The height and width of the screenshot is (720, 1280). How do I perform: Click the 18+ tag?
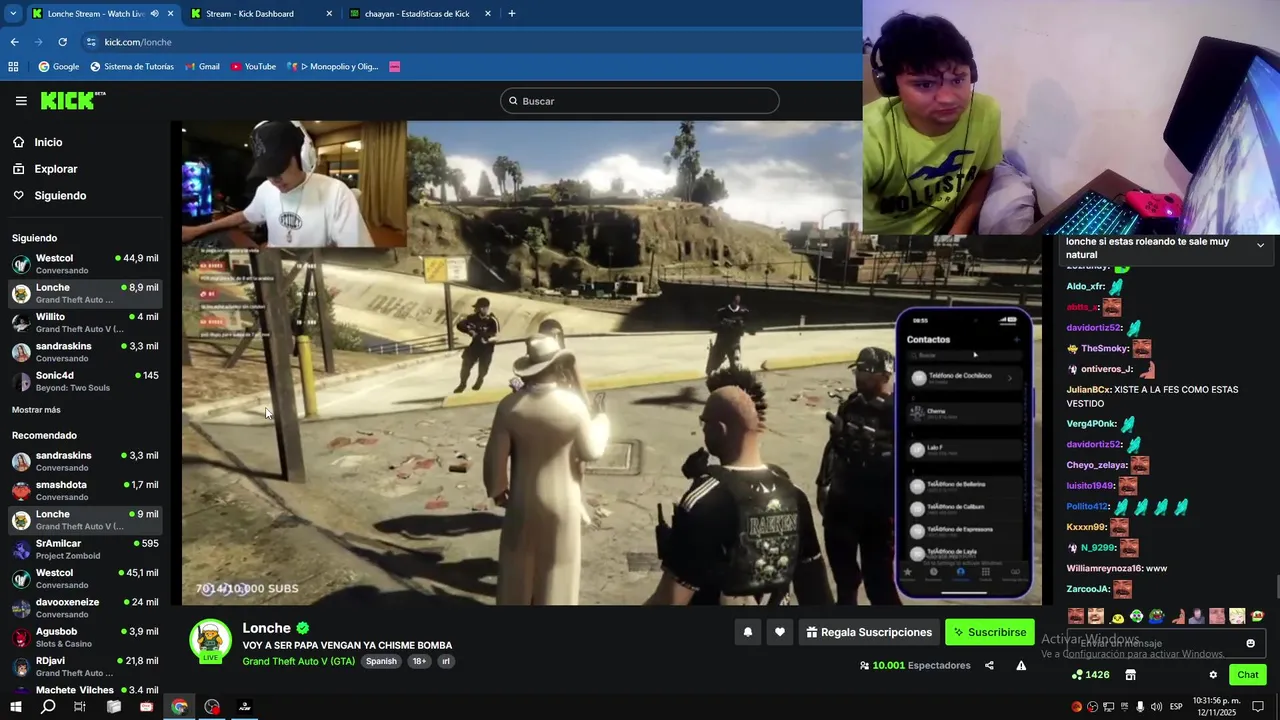[419, 661]
